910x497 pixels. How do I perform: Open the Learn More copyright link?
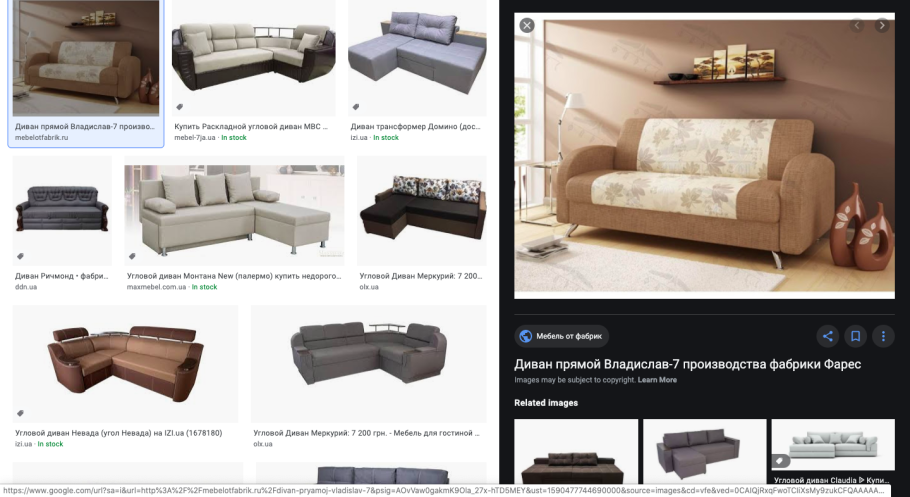pos(657,380)
